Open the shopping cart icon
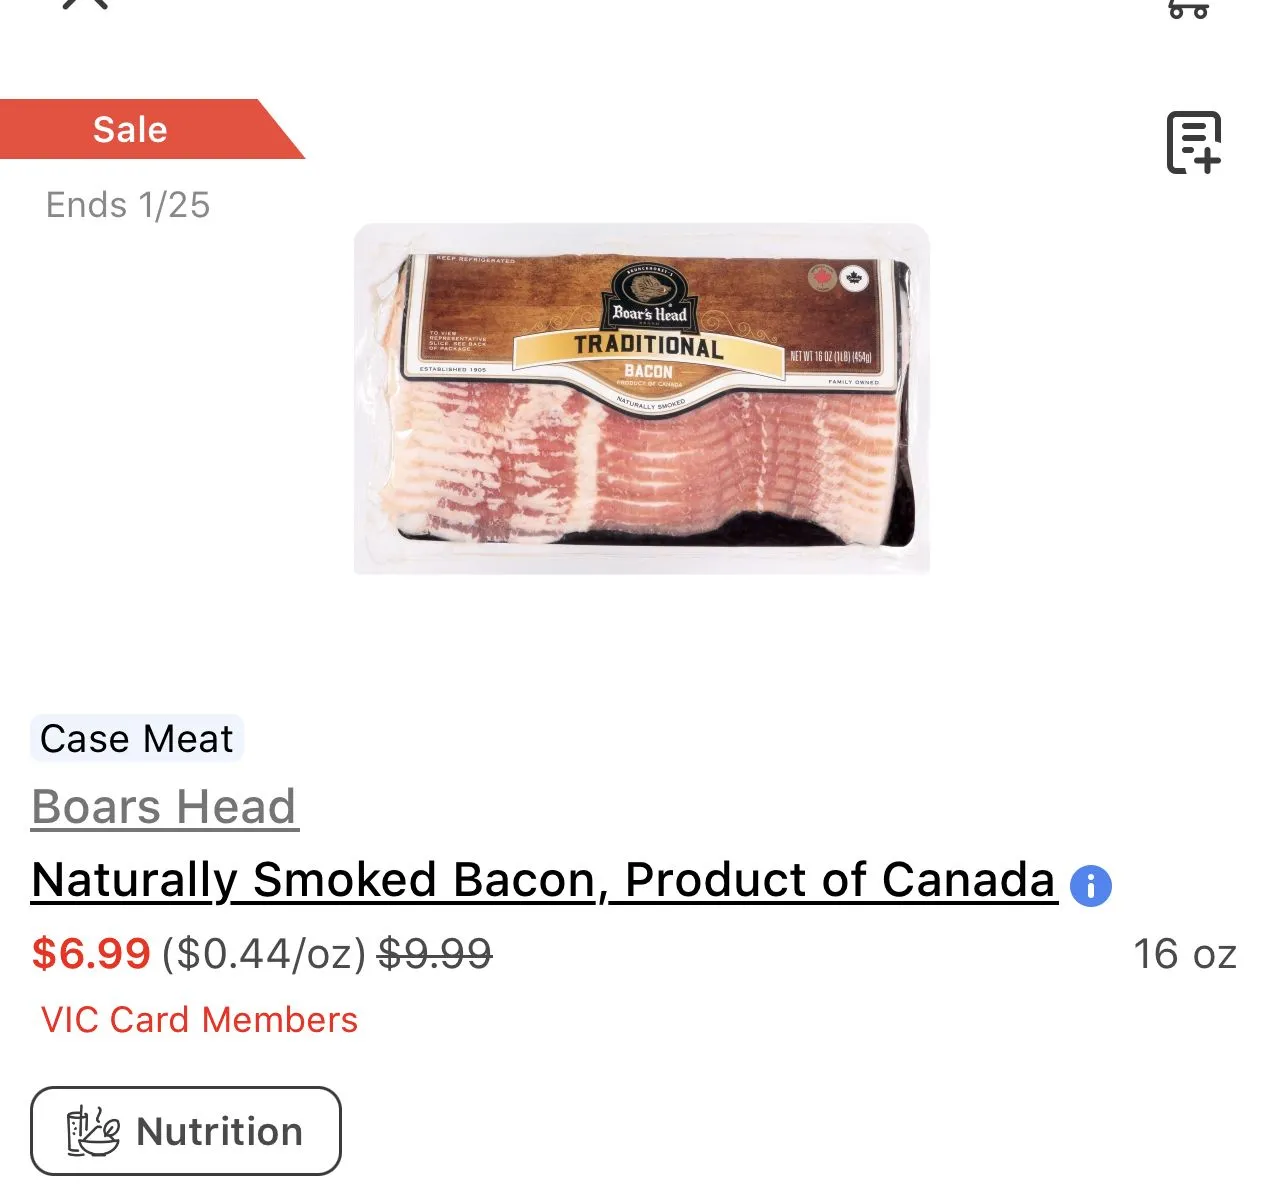The image size is (1284, 1196). (1188, 9)
